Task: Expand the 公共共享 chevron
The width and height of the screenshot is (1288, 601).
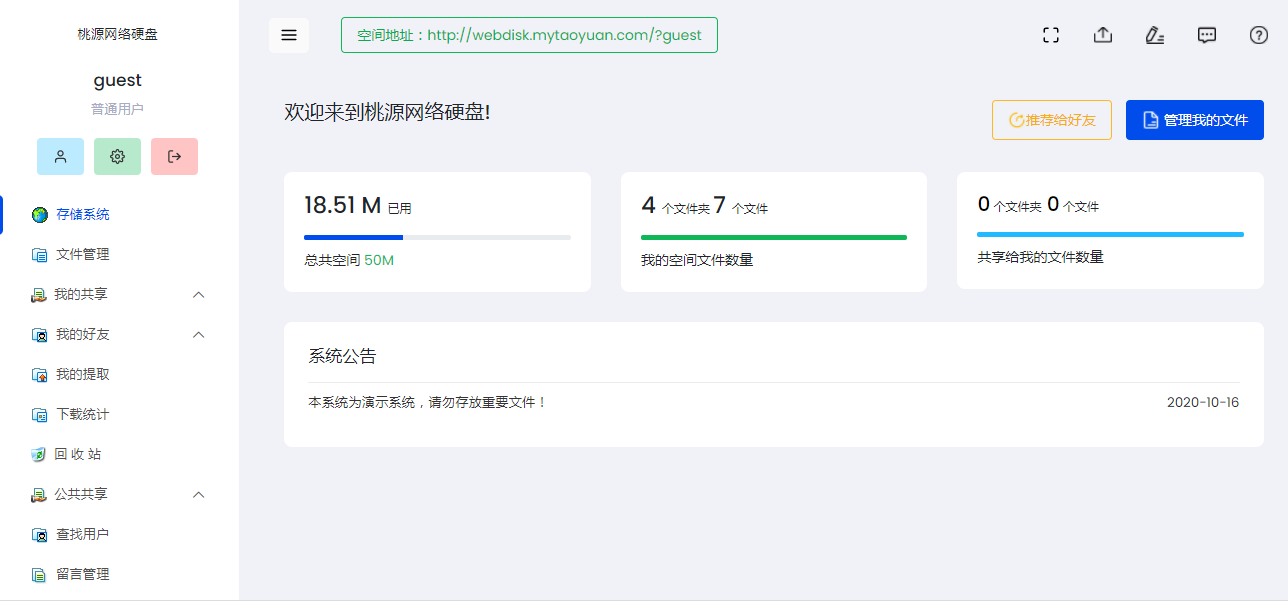Action: pos(198,495)
